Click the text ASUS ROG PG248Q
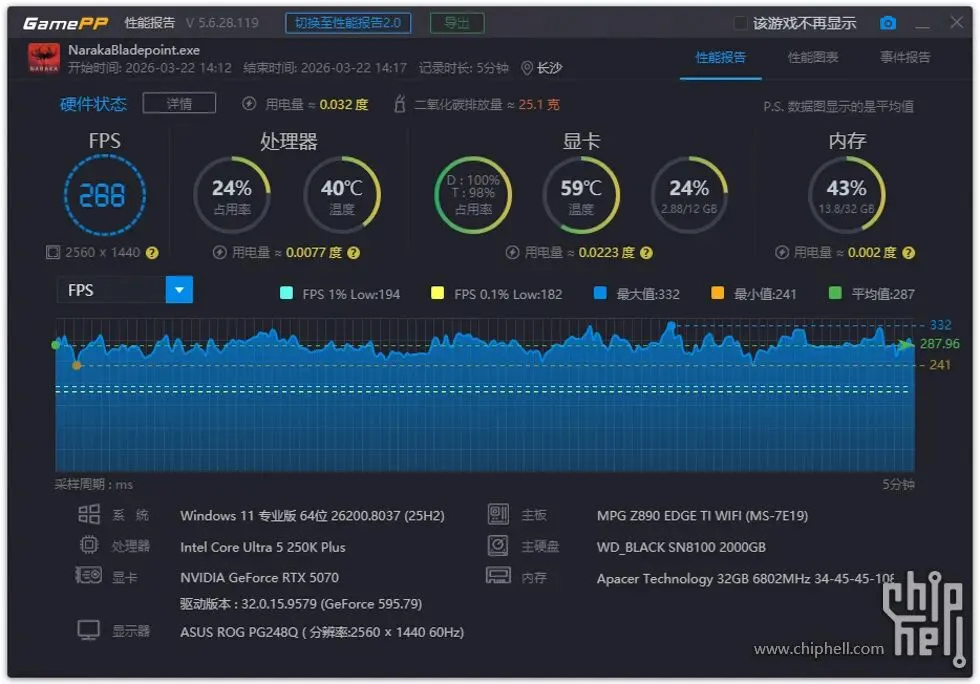 click(239, 632)
